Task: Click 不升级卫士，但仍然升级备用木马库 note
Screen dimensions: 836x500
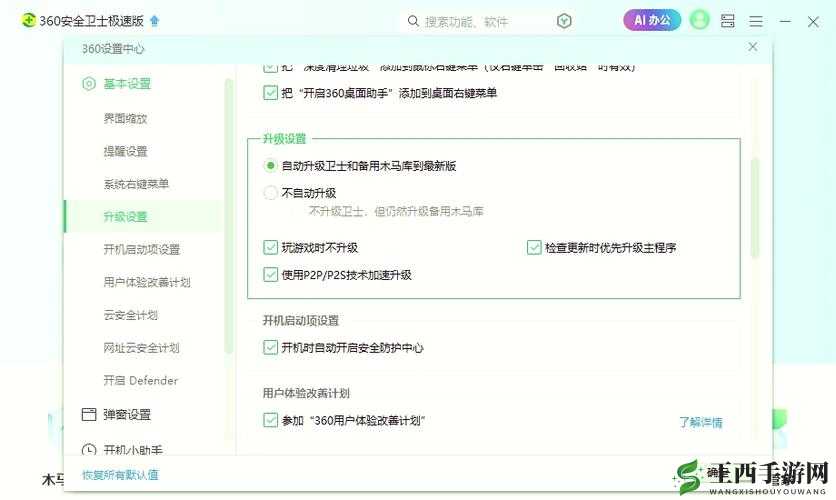Action: click(396, 212)
